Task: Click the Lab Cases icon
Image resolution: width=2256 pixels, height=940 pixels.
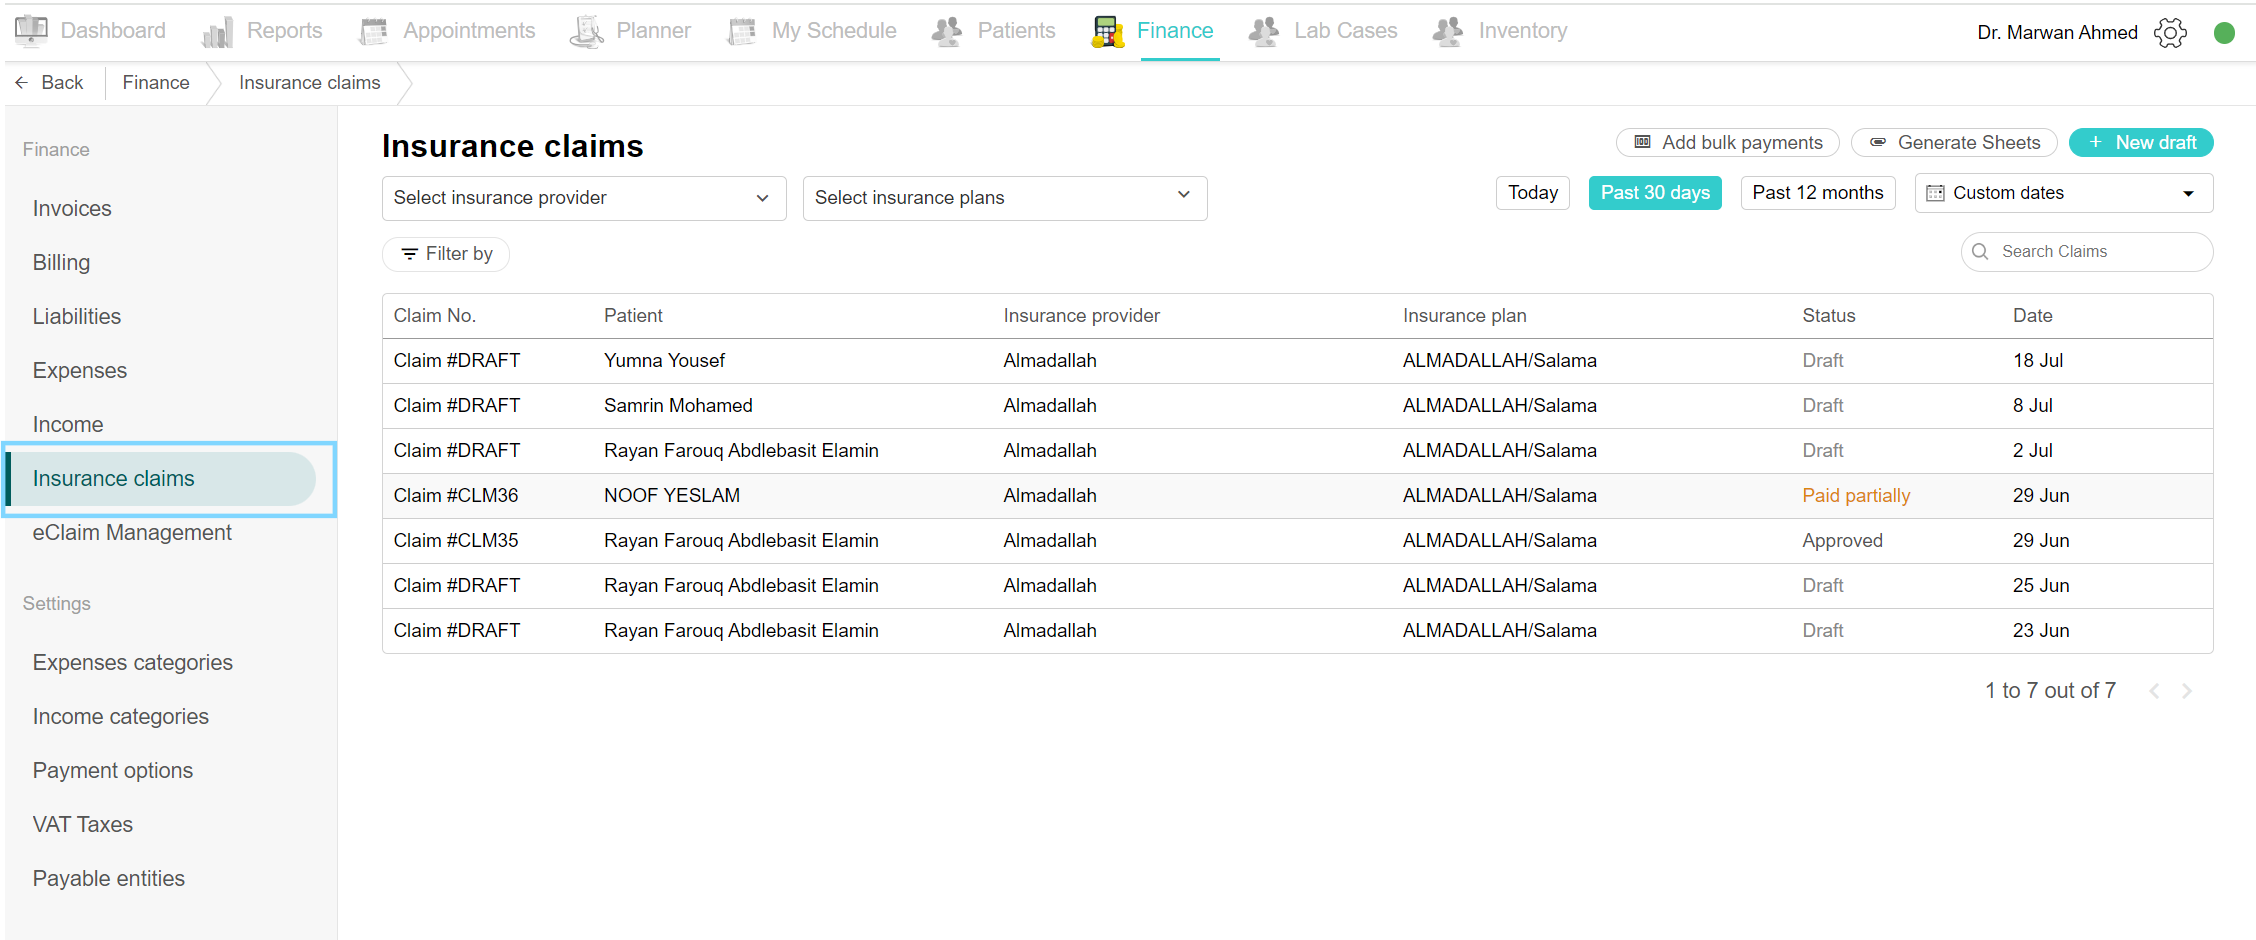Action: [1264, 32]
